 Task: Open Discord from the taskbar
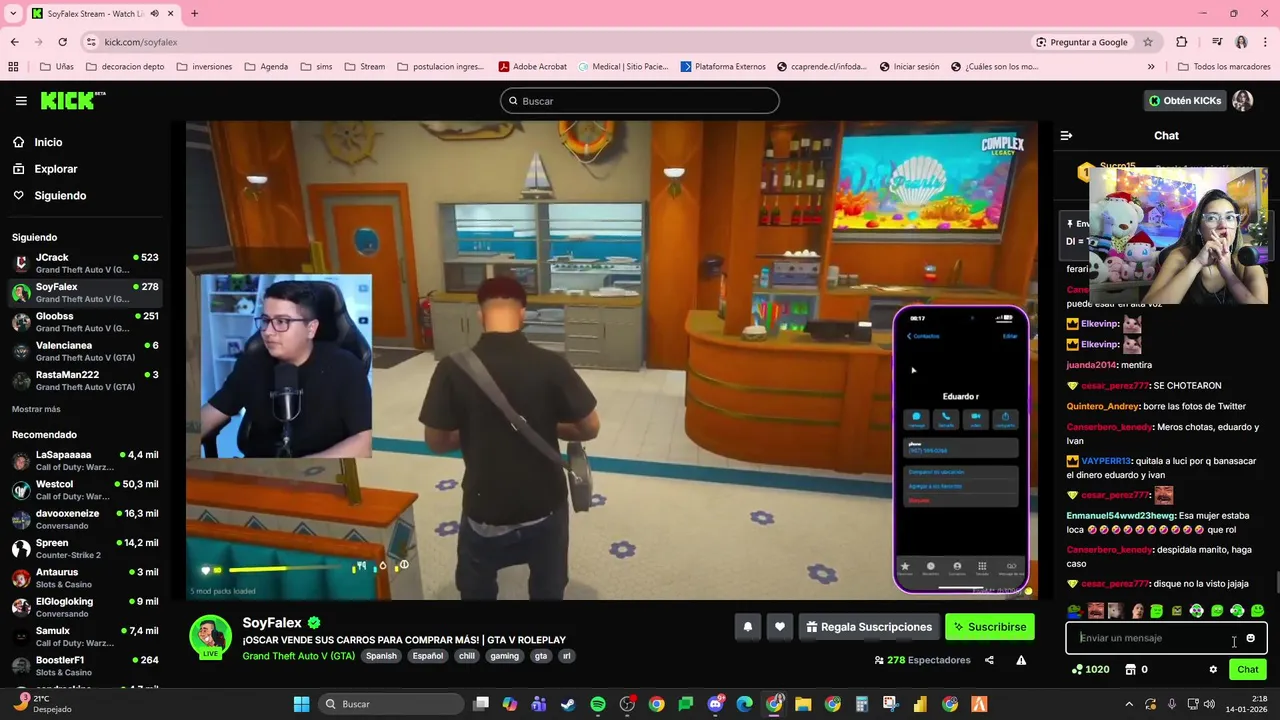(x=715, y=704)
